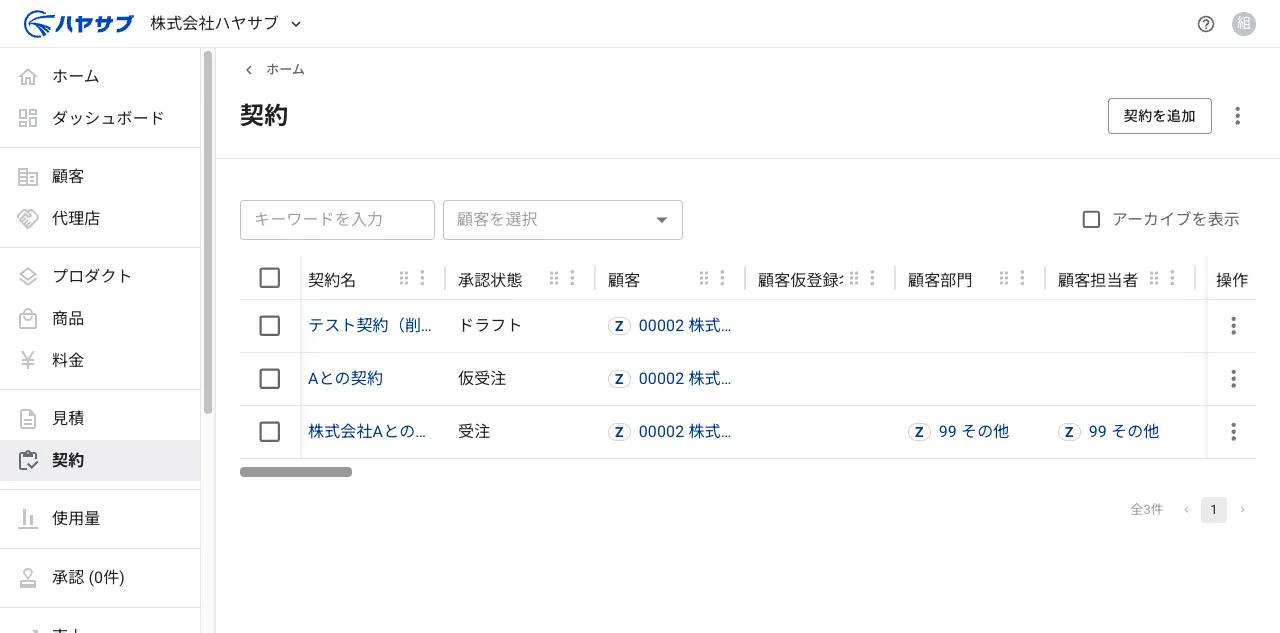Viewport: 1280px width, 633px height.
Task: Click the 仮受注 status cell
Action: (482, 379)
